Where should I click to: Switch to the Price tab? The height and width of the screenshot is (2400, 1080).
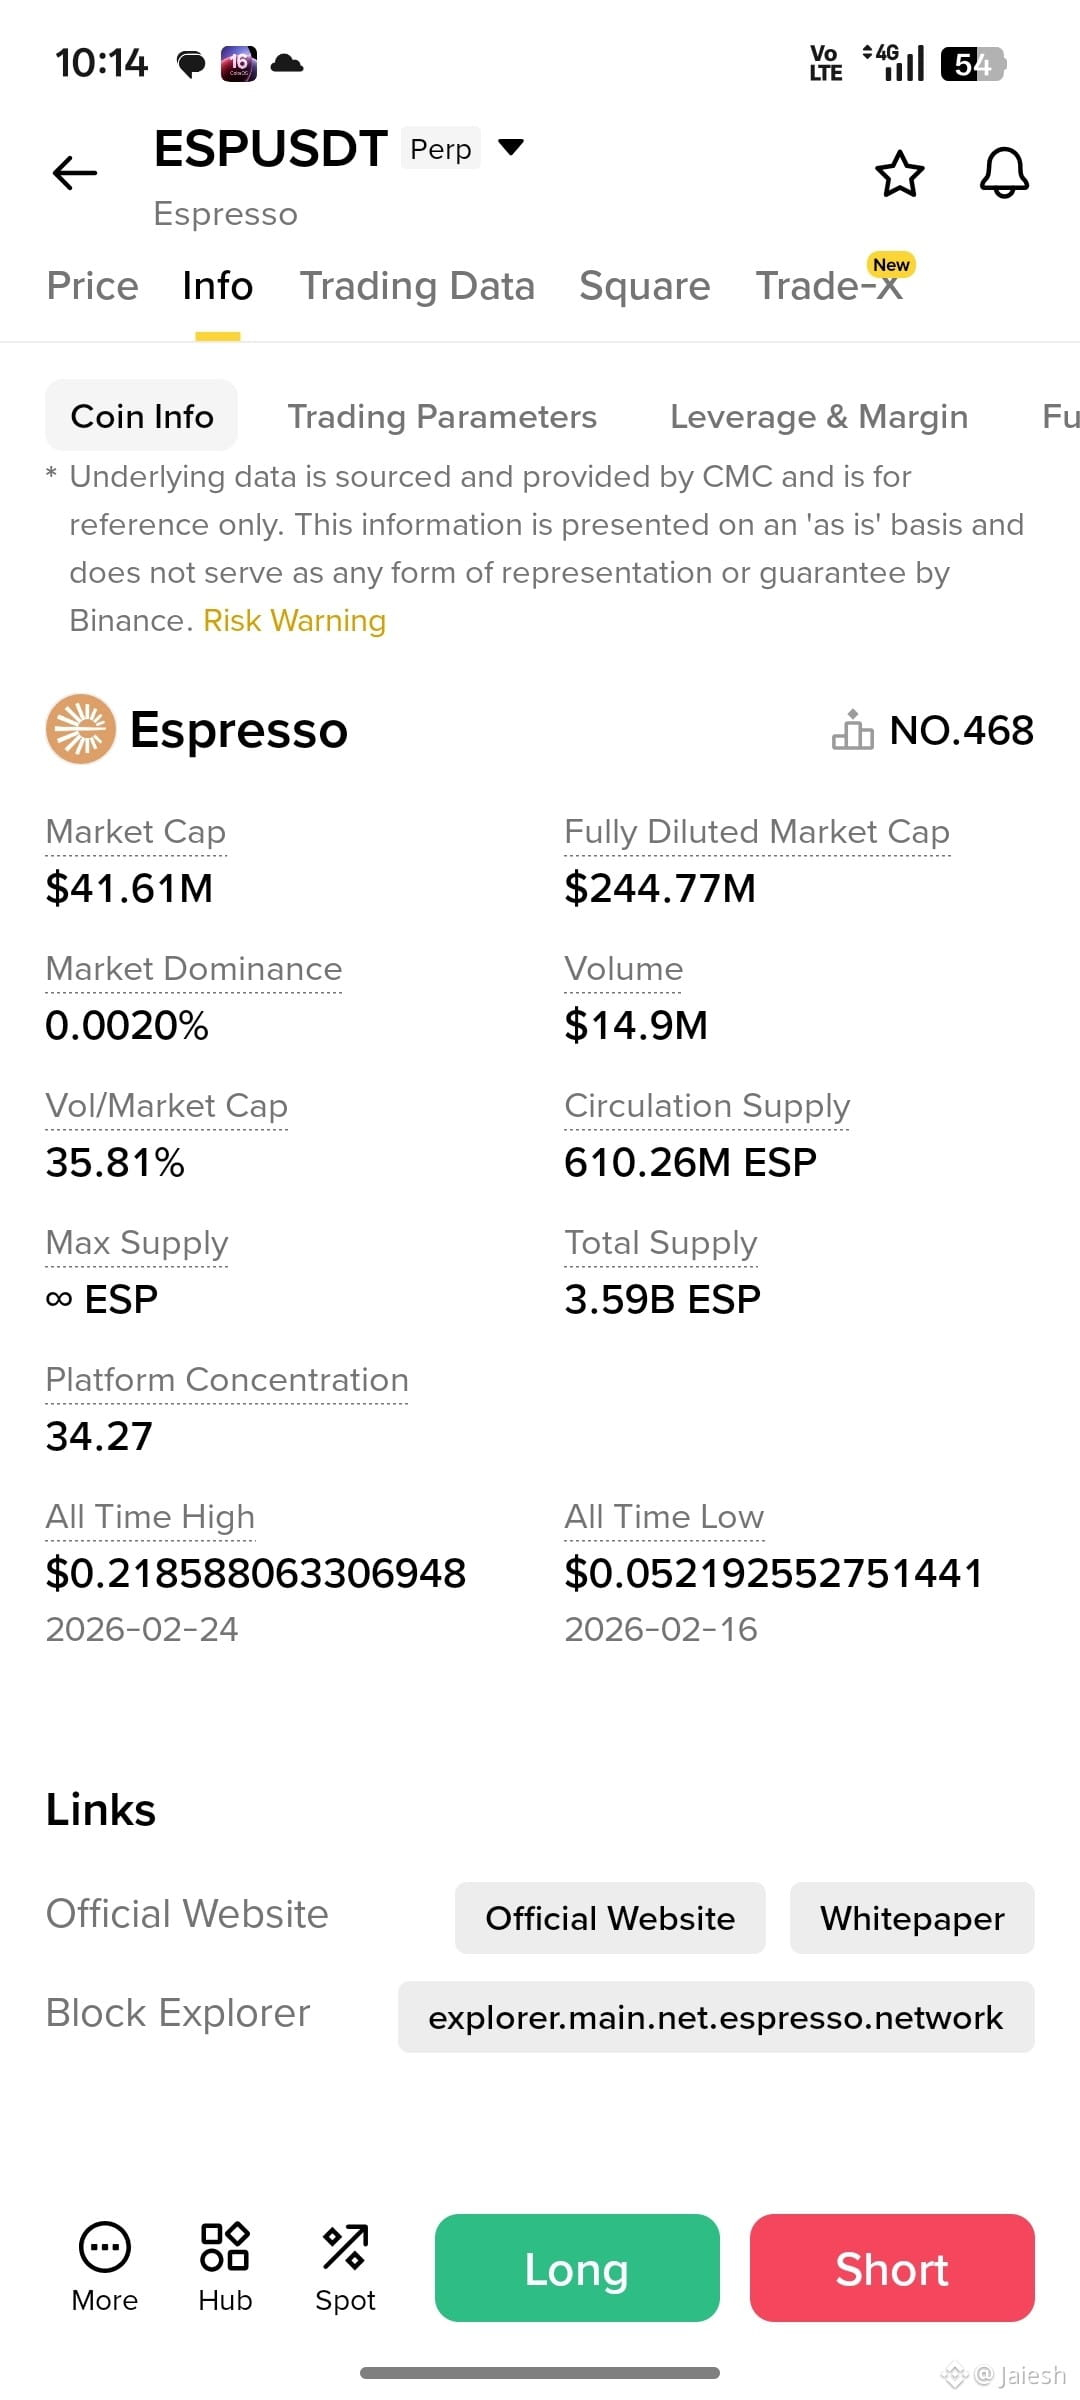pyautogui.click(x=92, y=286)
